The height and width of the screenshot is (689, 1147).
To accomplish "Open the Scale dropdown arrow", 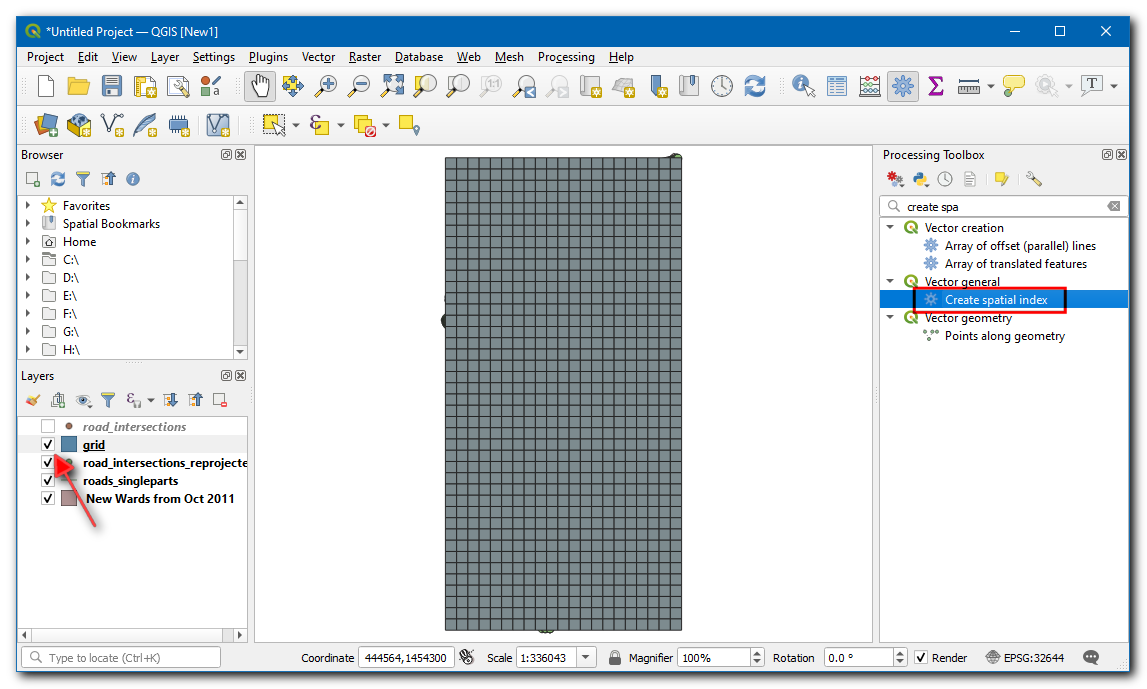I will (586, 658).
